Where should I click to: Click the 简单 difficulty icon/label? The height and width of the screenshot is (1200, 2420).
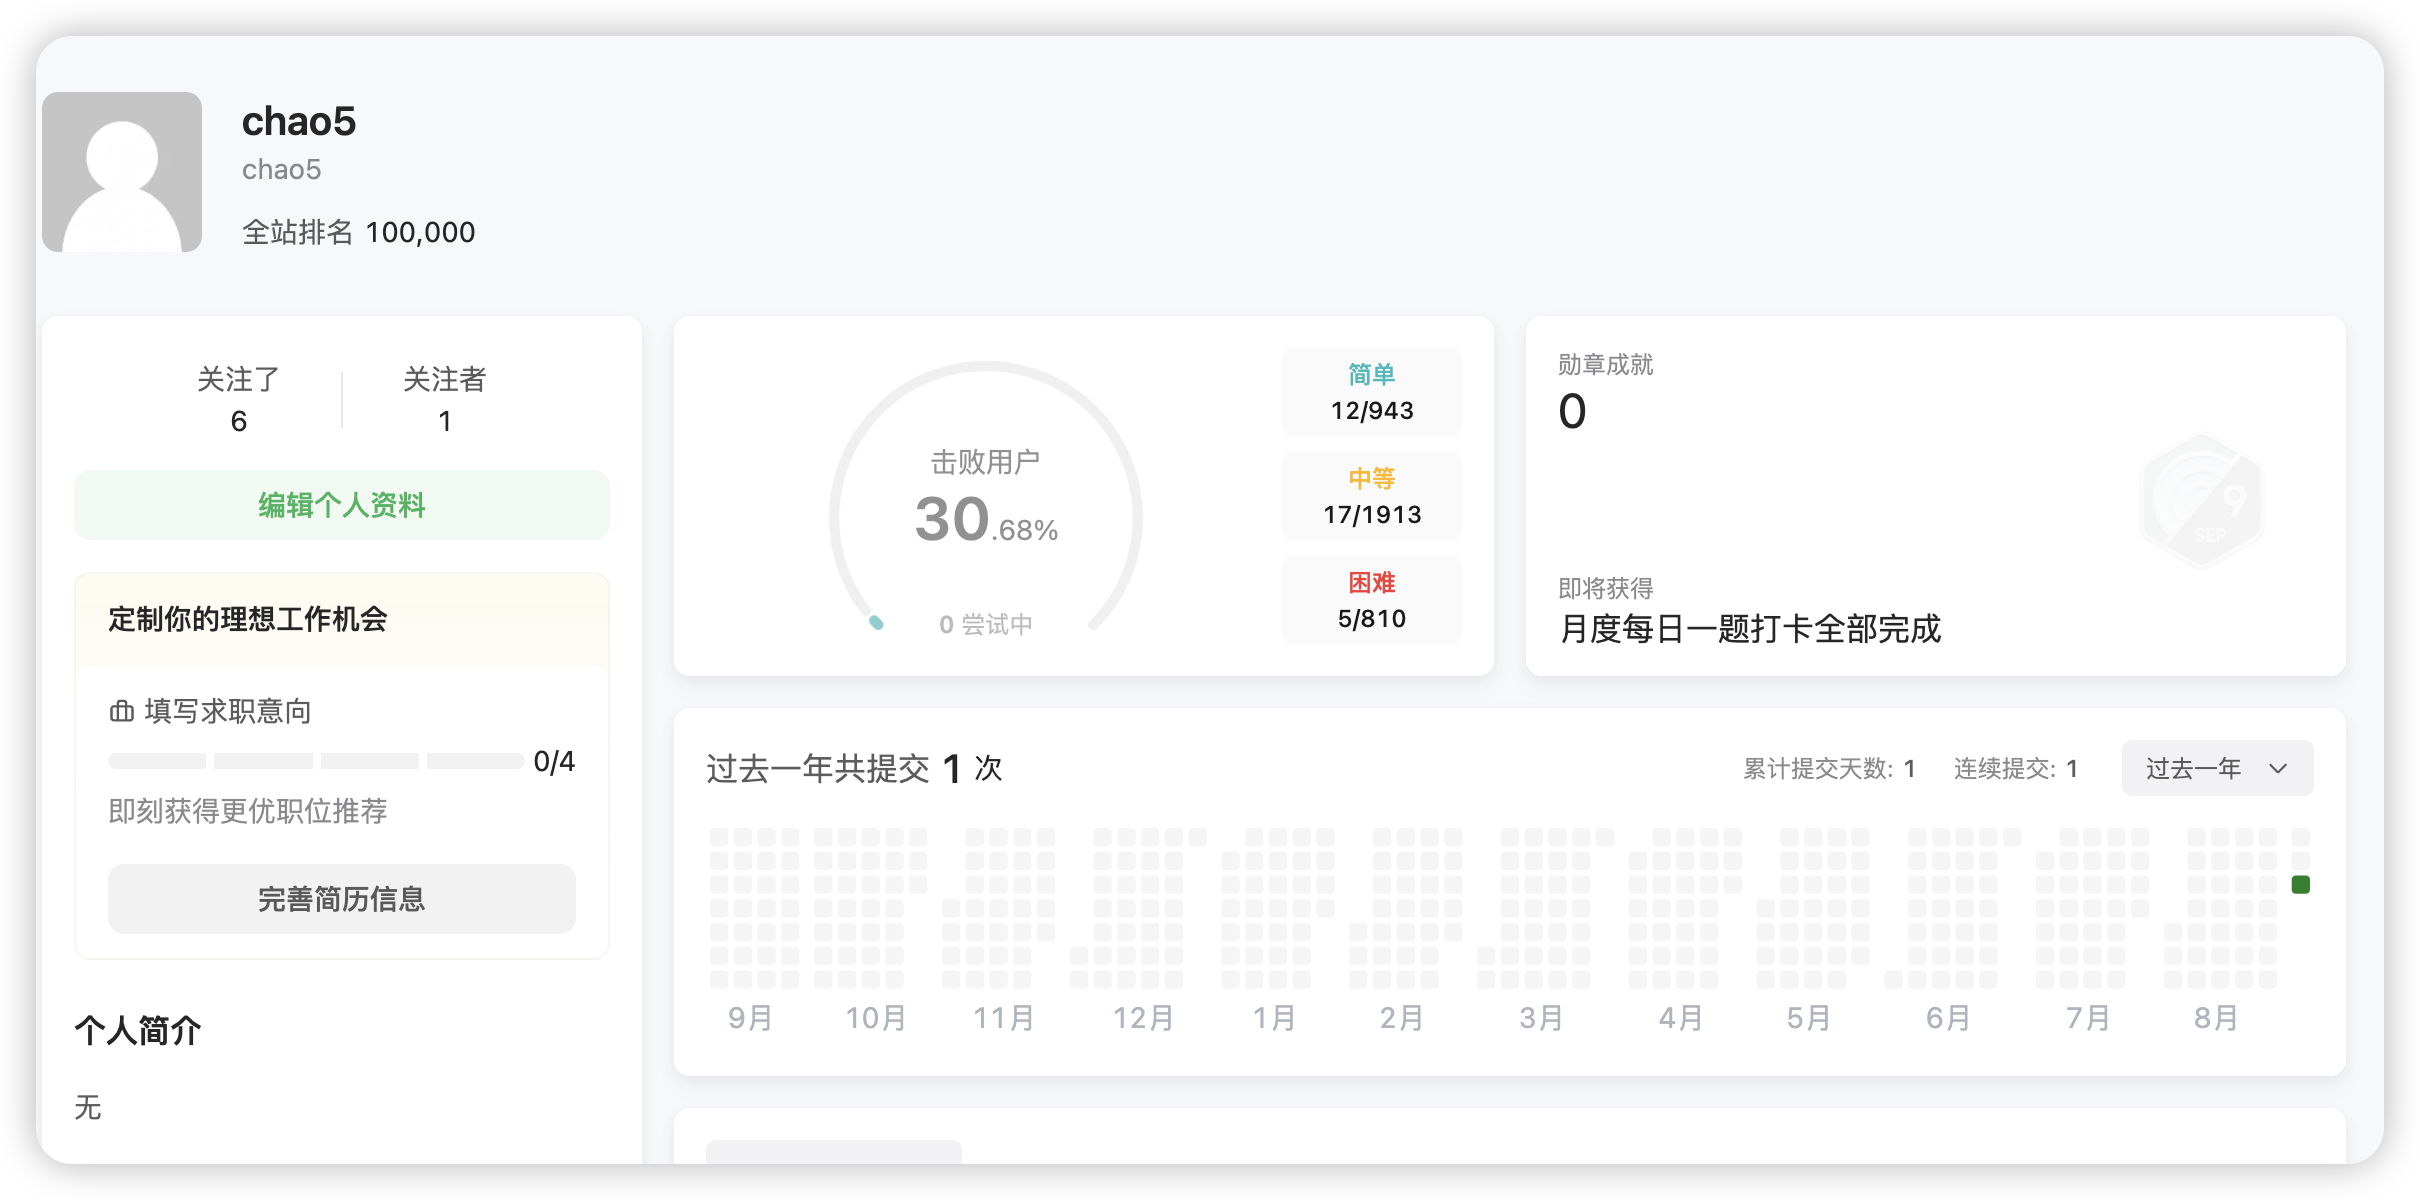pyautogui.click(x=1374, y=375)
